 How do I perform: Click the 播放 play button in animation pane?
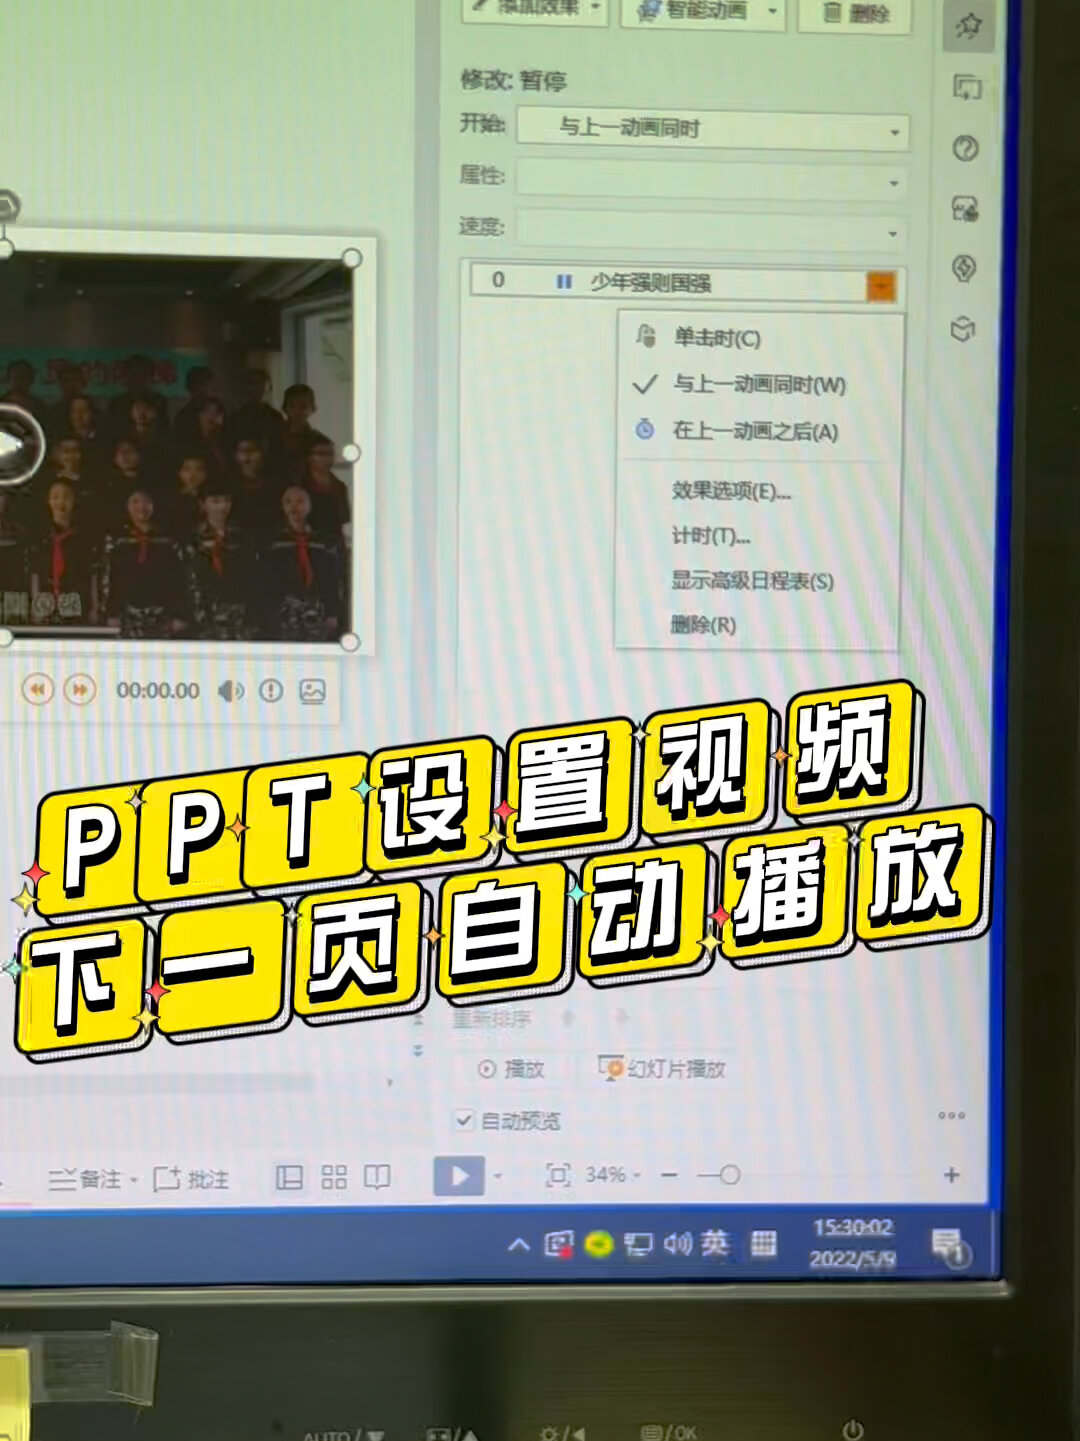[510, 1069]
